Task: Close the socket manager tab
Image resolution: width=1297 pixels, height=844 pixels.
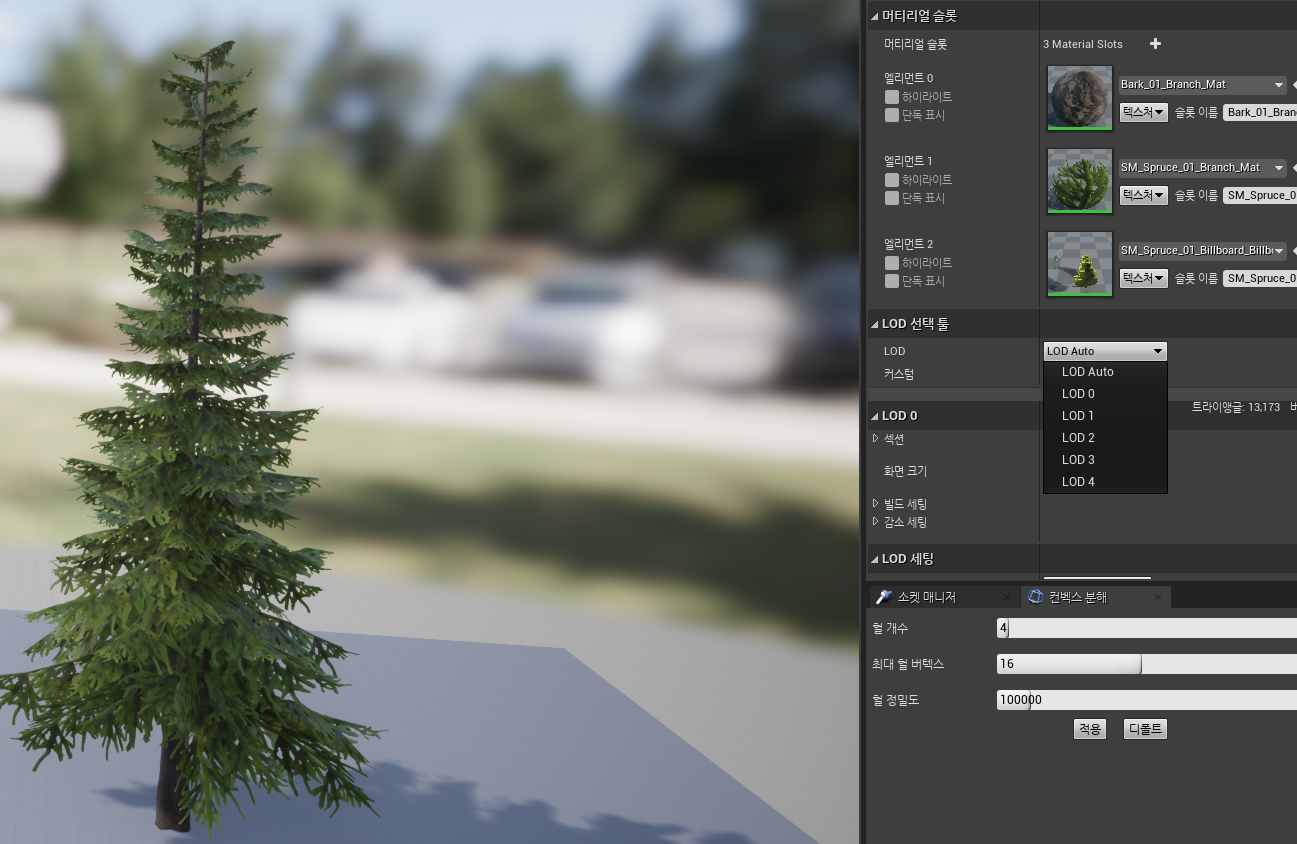Action: [1007, 597]
